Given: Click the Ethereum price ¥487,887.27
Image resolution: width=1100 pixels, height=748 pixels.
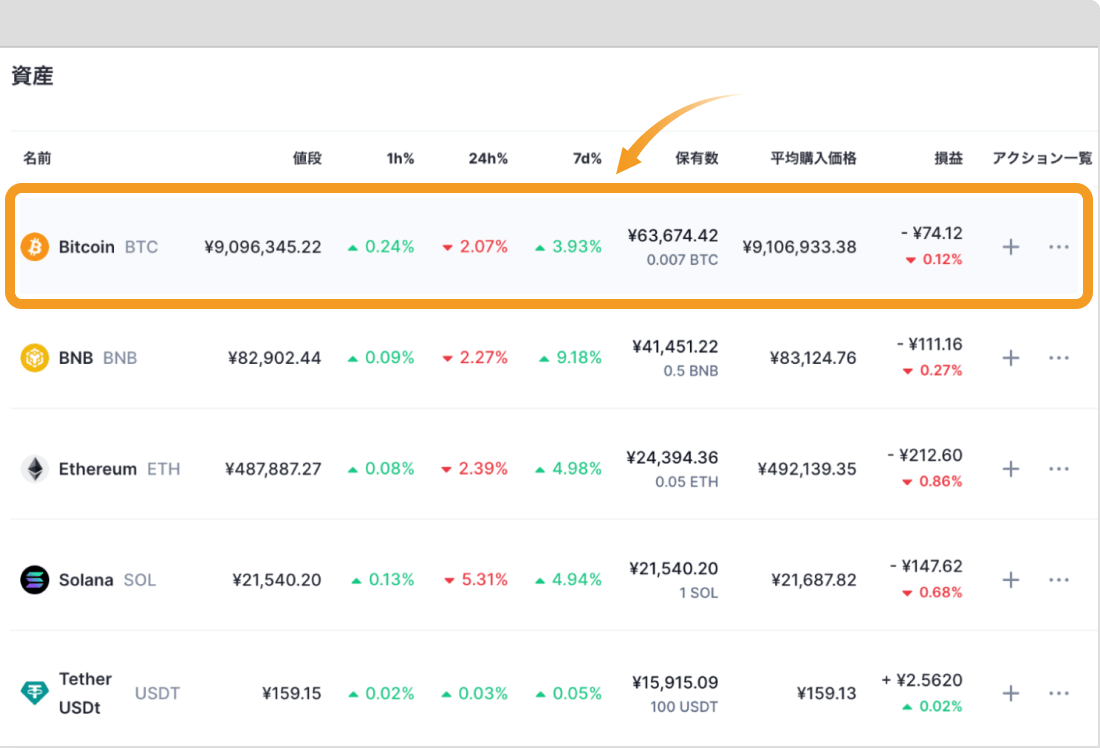Looking at the screenshot, I should [273, 469].
